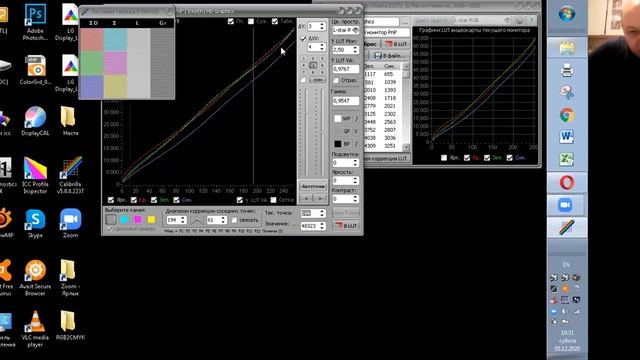The image size is (640, 360).
Task: Launch Chrome from the taskbar
Action: pyautogui.click(x=567, y=116)
